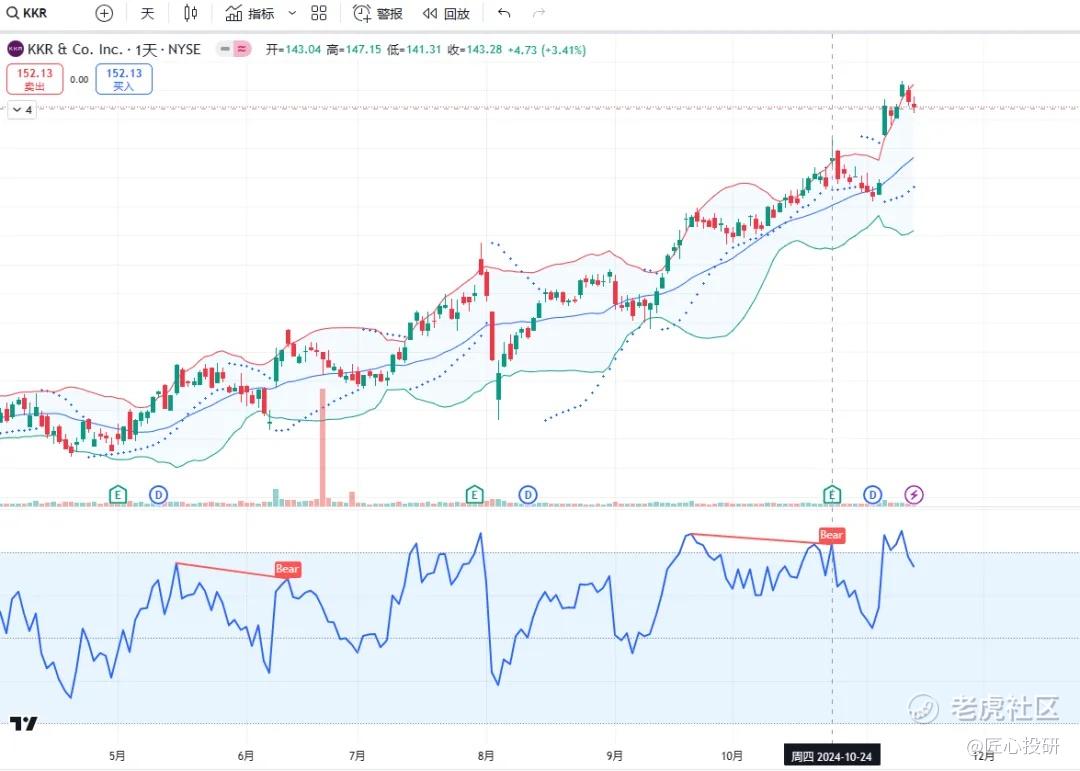The width and height of the screenshot is (1080, 771).
Task: Click the tall red volume bar in June
Action: (322, 447)
